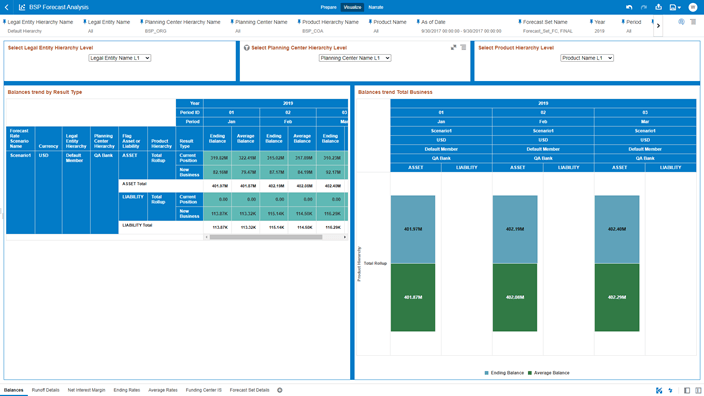Redo the last change
Screen dimensions: 704x396
pyautogui.click(x=643, y=7)
